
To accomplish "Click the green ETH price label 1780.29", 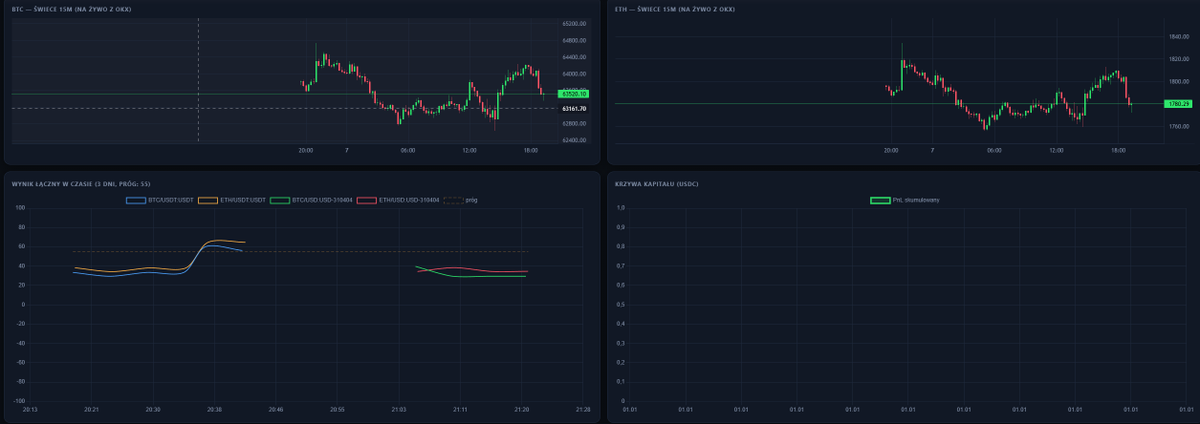I will click(x=1177, y=103).
